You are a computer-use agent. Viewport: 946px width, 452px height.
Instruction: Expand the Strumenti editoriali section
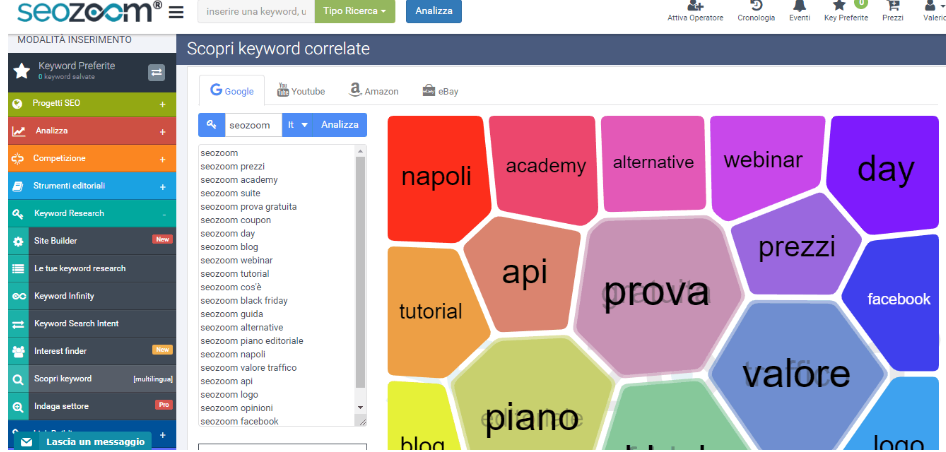click(162, 187)
